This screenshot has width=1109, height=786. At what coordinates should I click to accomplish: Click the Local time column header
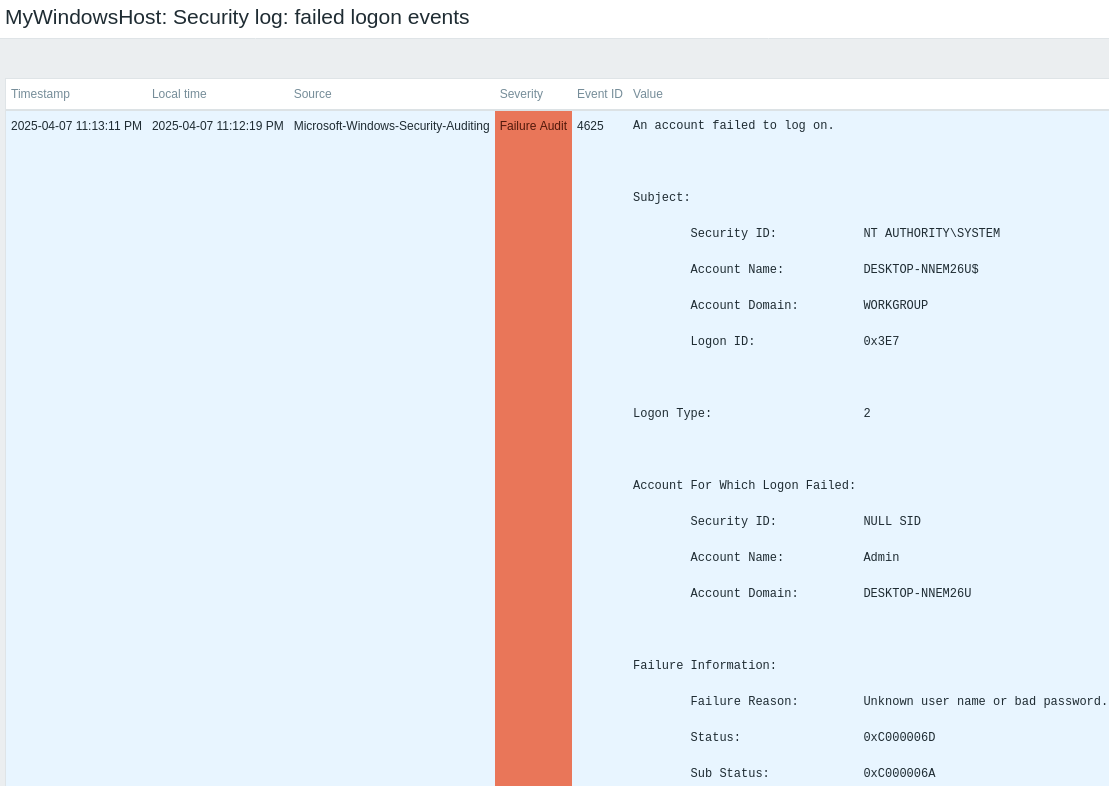(x=179, y=94)
